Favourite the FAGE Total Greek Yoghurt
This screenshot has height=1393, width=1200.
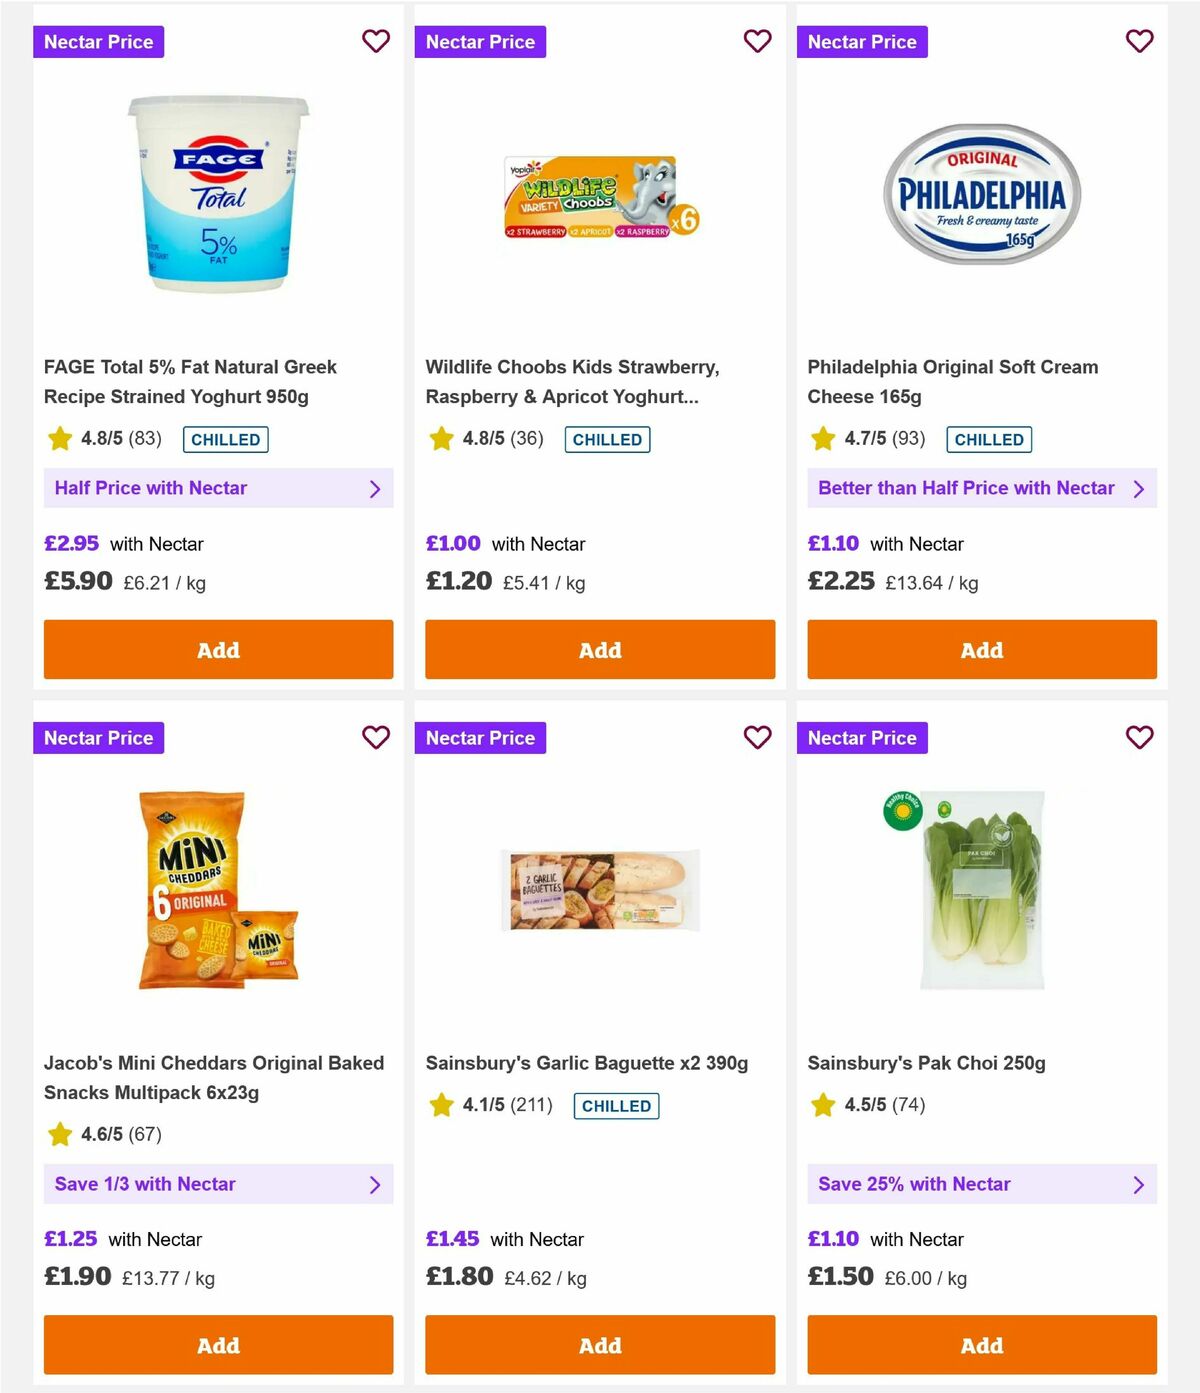point(376,41)
